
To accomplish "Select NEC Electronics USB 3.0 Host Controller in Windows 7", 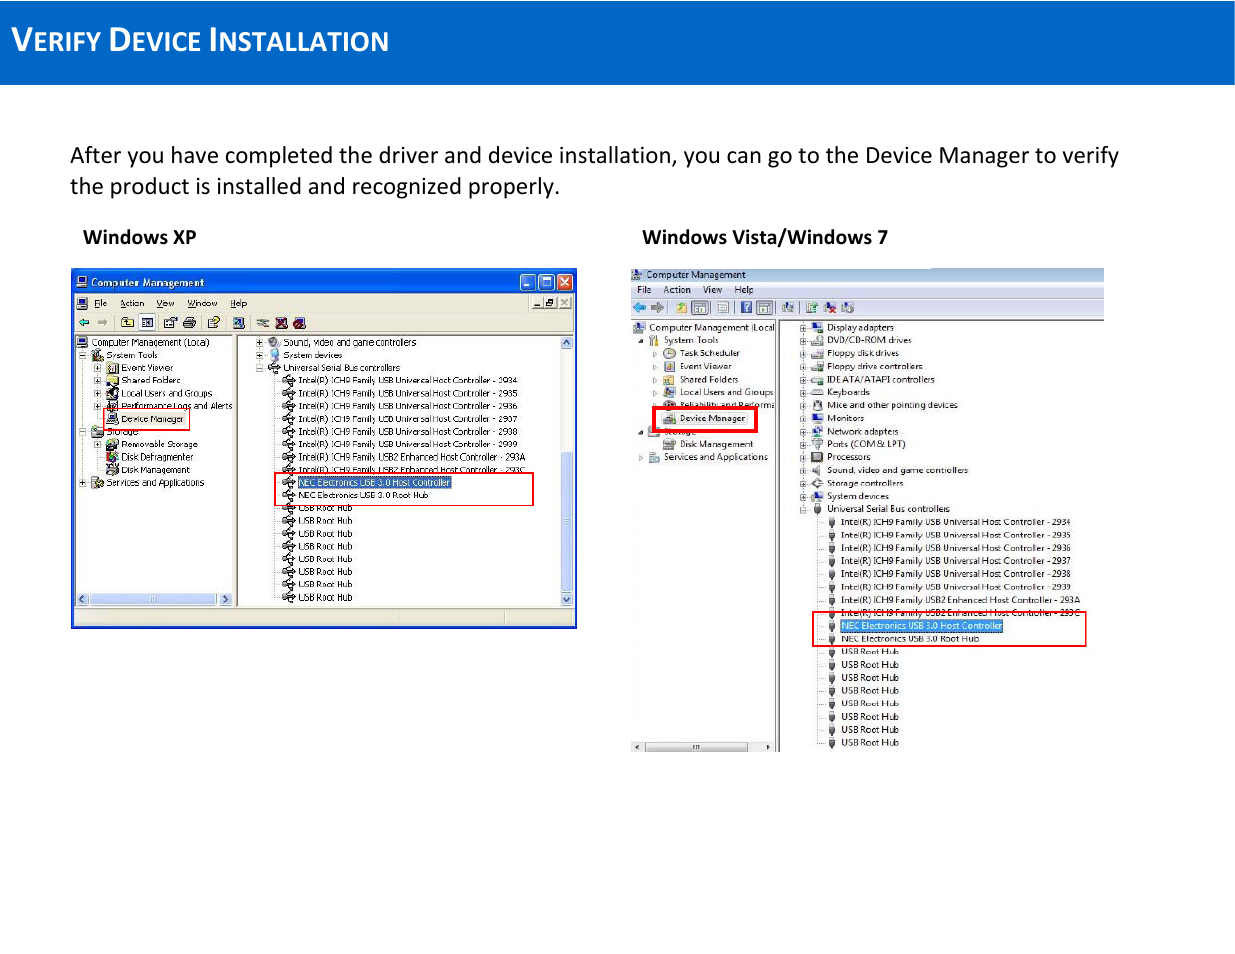I will (921, 626).
